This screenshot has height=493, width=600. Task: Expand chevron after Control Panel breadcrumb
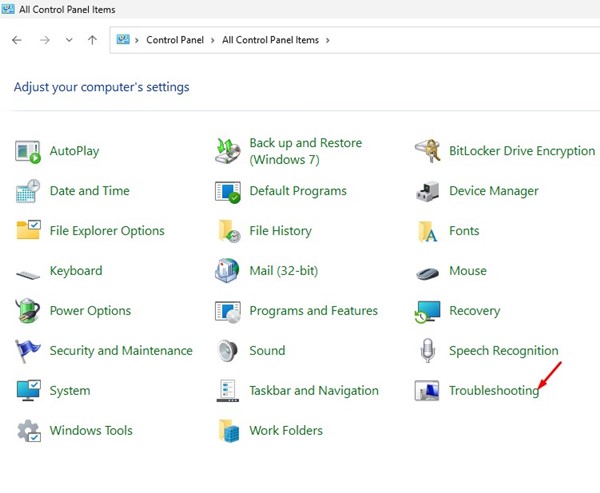pyautogui.click(x=214, y=40)
